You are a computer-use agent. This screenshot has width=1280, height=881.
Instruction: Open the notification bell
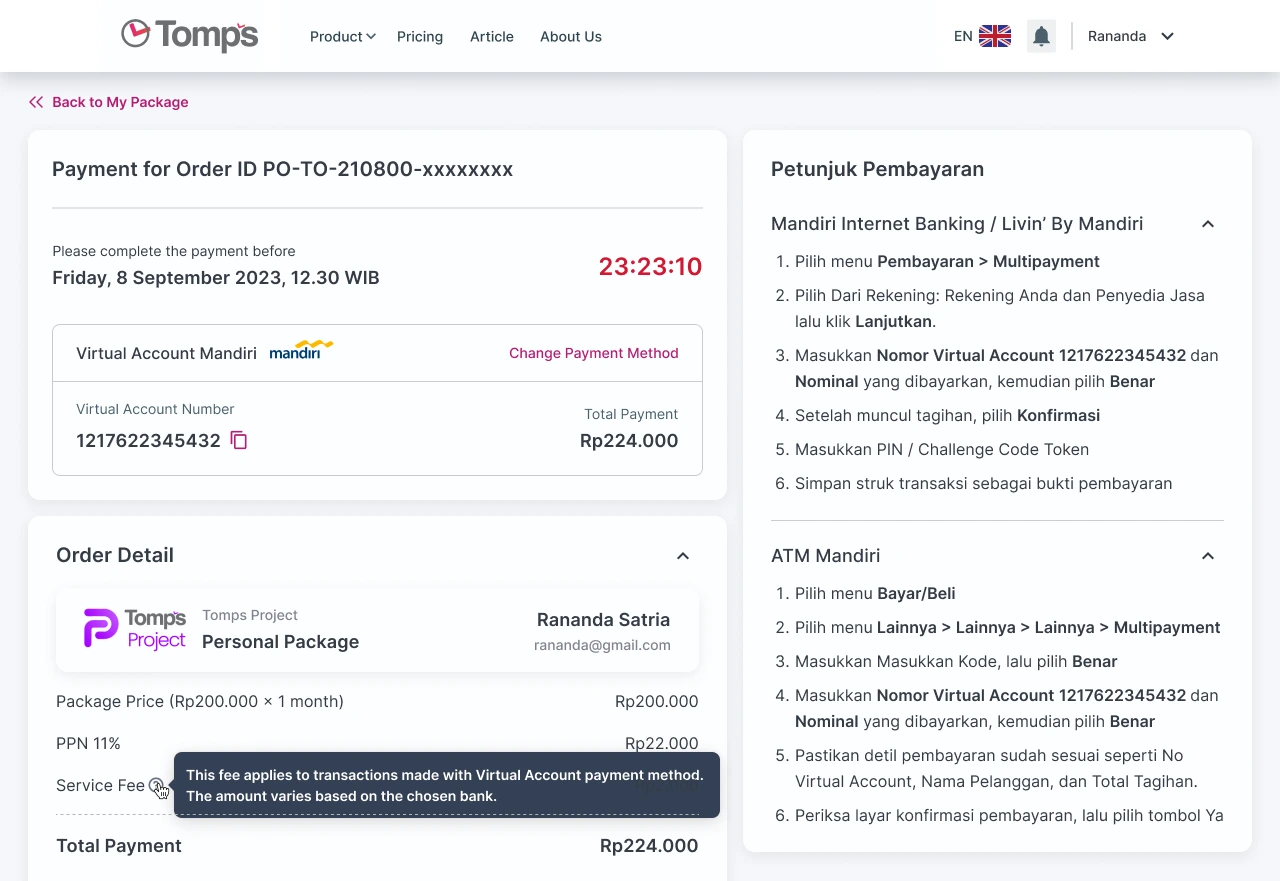[1041, 37]
